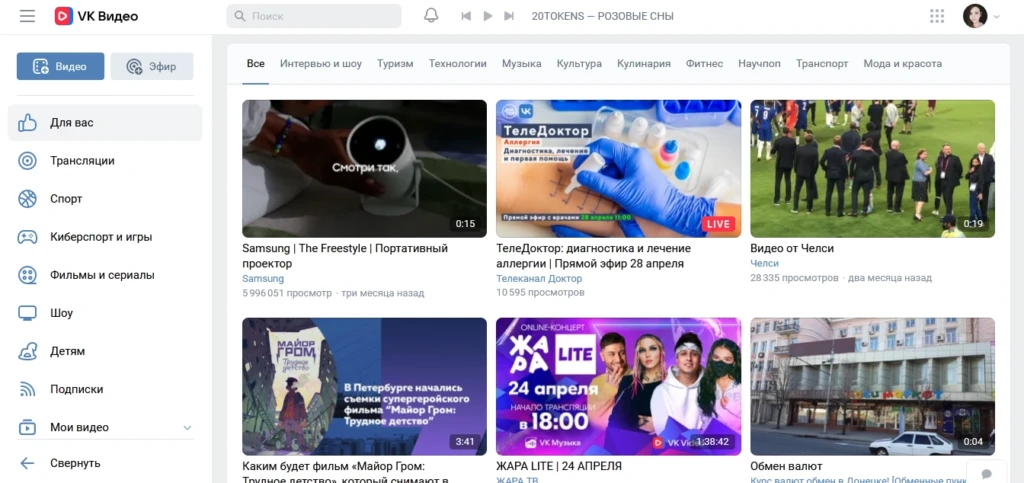Select the Кулинария tab
The image size is (1024, 483).
click(x=643, y=64)
